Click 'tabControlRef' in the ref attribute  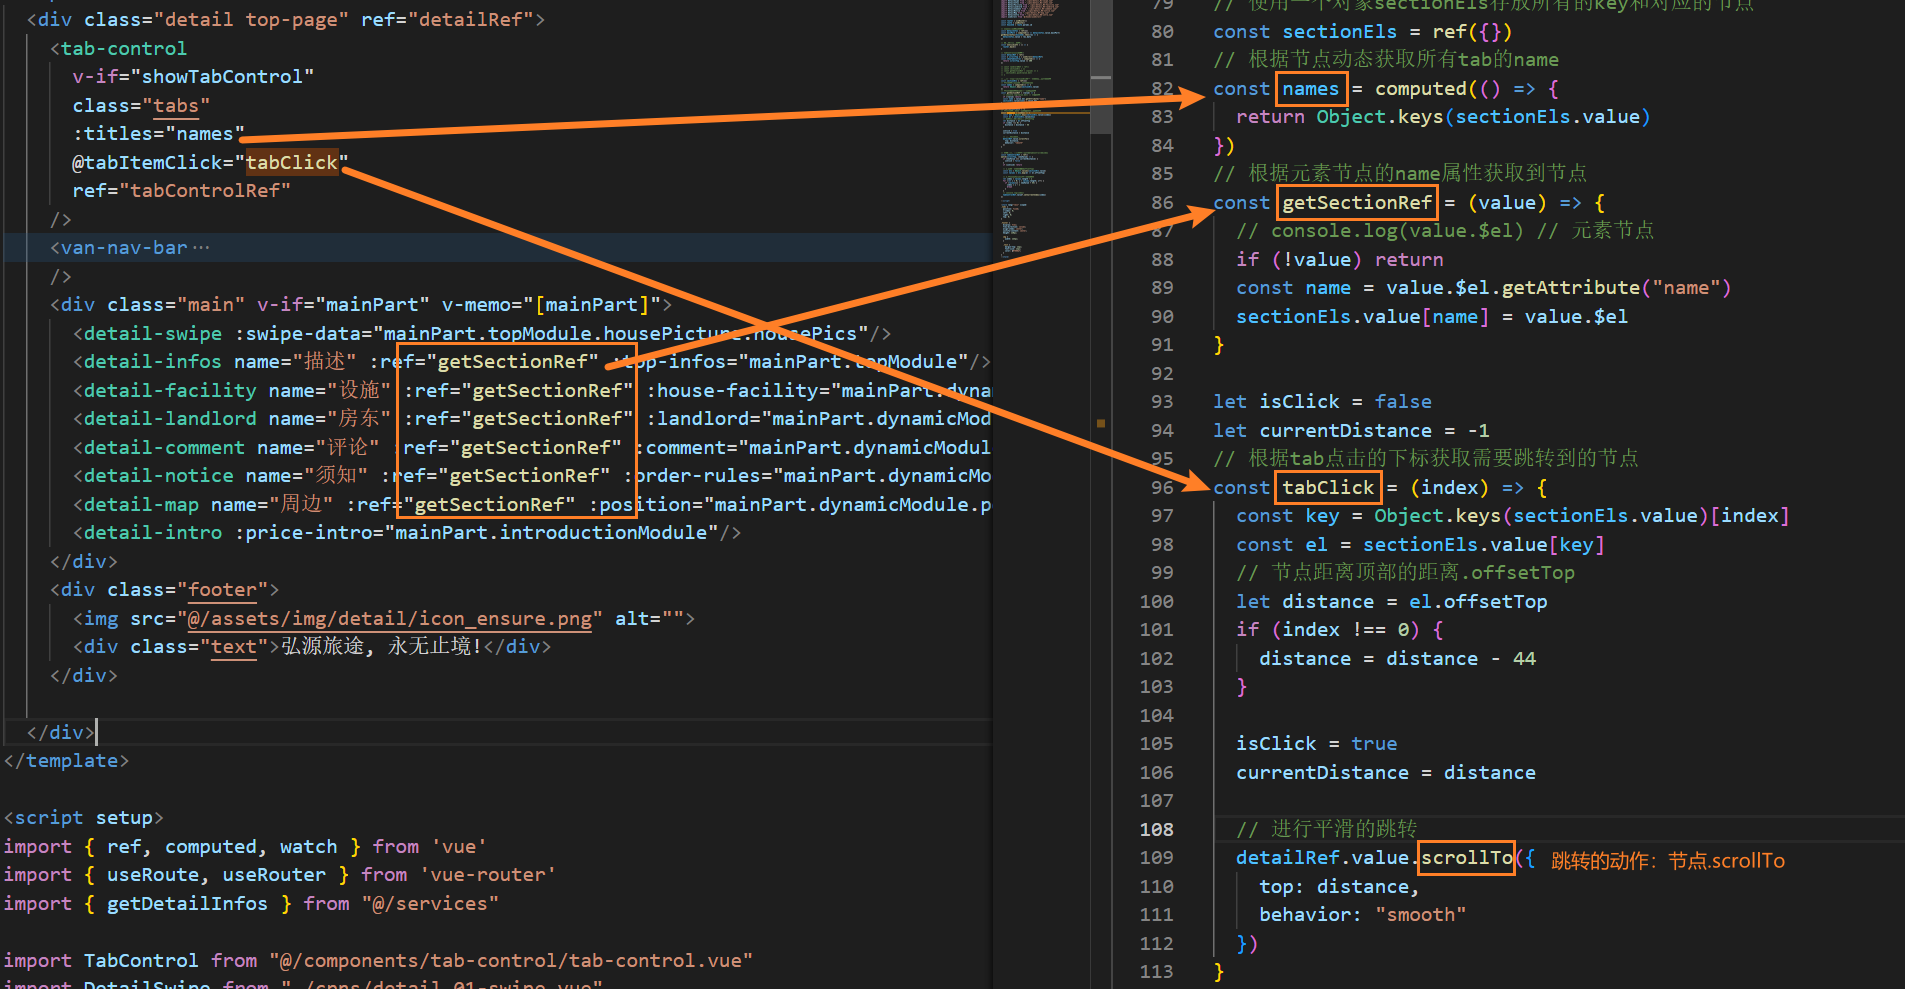[205, 190]
